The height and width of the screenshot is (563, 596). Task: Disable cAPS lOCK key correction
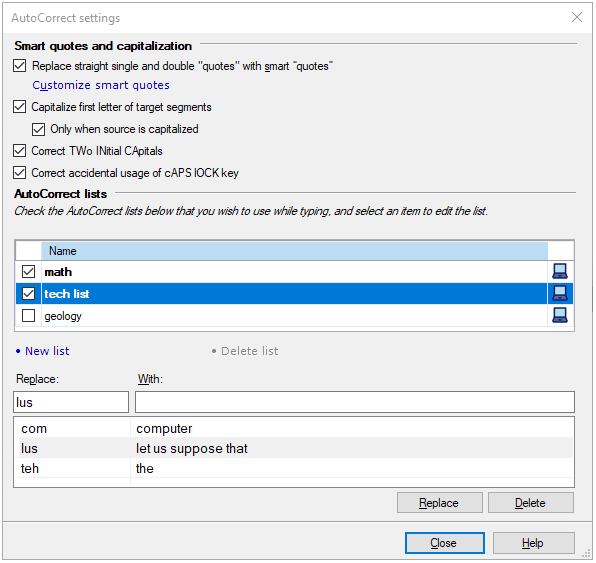tap(20, 173)
